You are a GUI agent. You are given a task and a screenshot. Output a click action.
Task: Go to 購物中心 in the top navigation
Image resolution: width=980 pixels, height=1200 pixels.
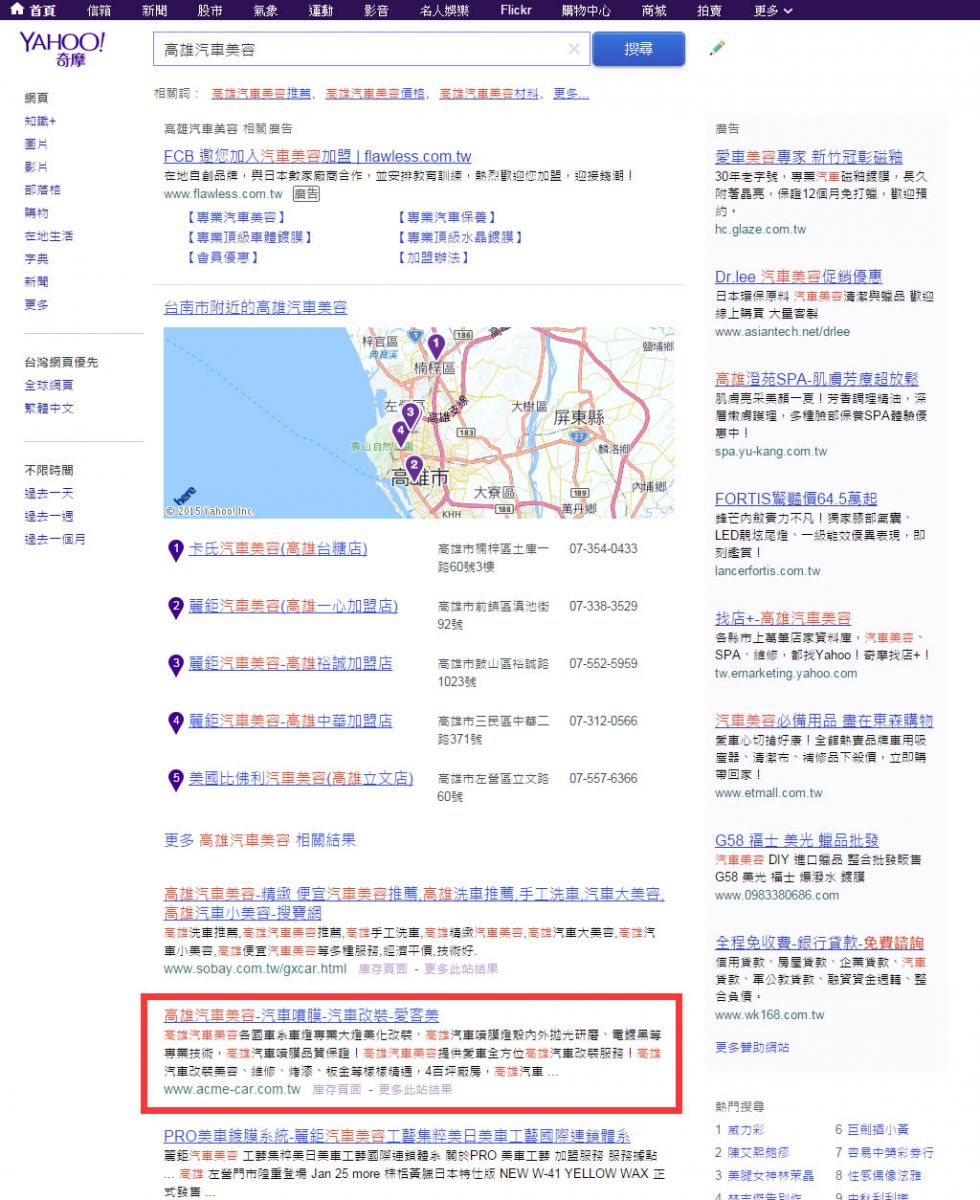pos(586,10)
